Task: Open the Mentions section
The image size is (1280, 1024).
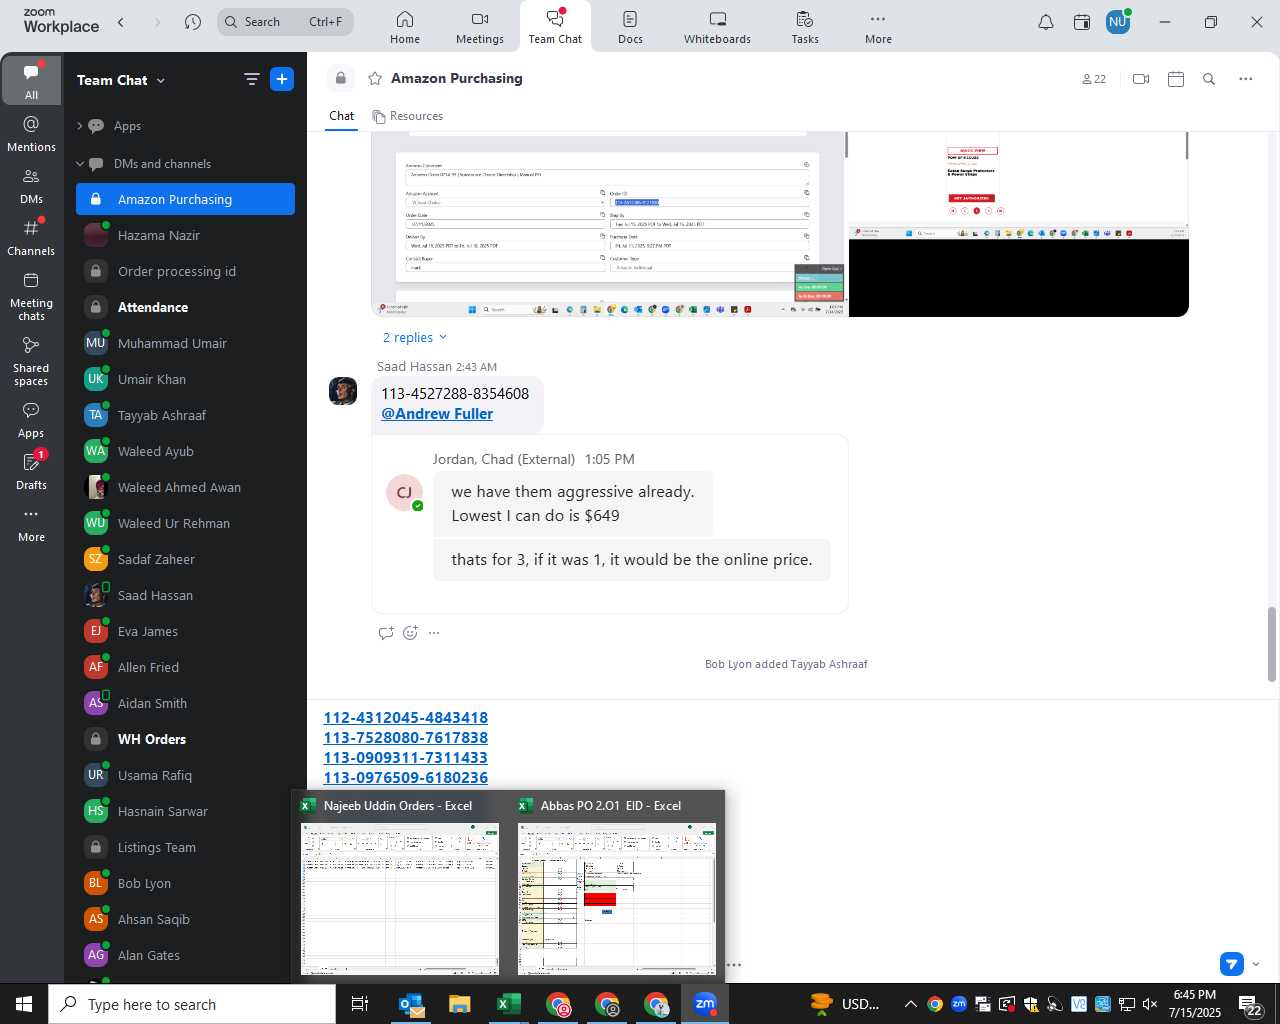Action: pos(31,133)
